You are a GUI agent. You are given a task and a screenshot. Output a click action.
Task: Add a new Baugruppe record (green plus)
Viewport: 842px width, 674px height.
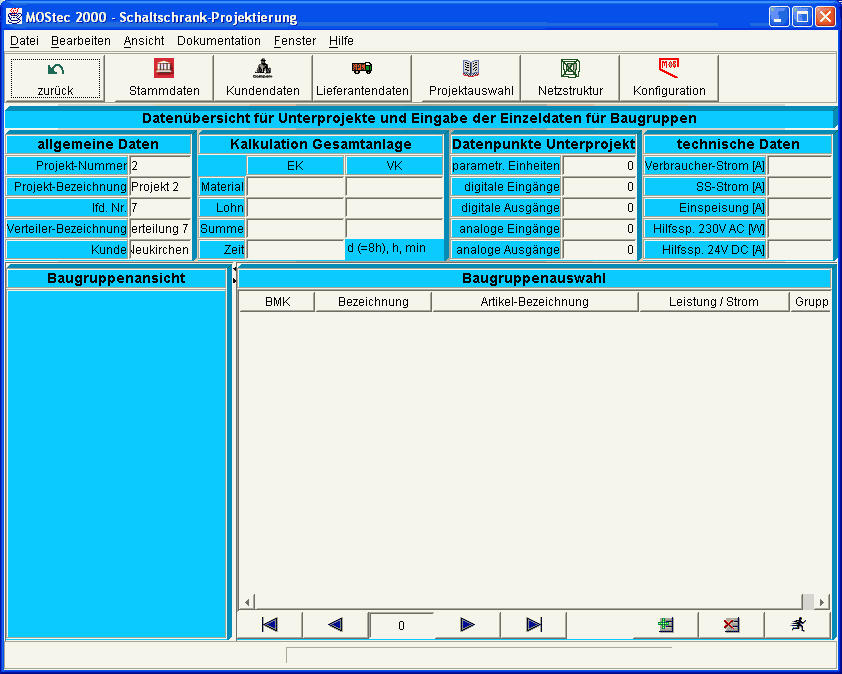pos(665,625)
